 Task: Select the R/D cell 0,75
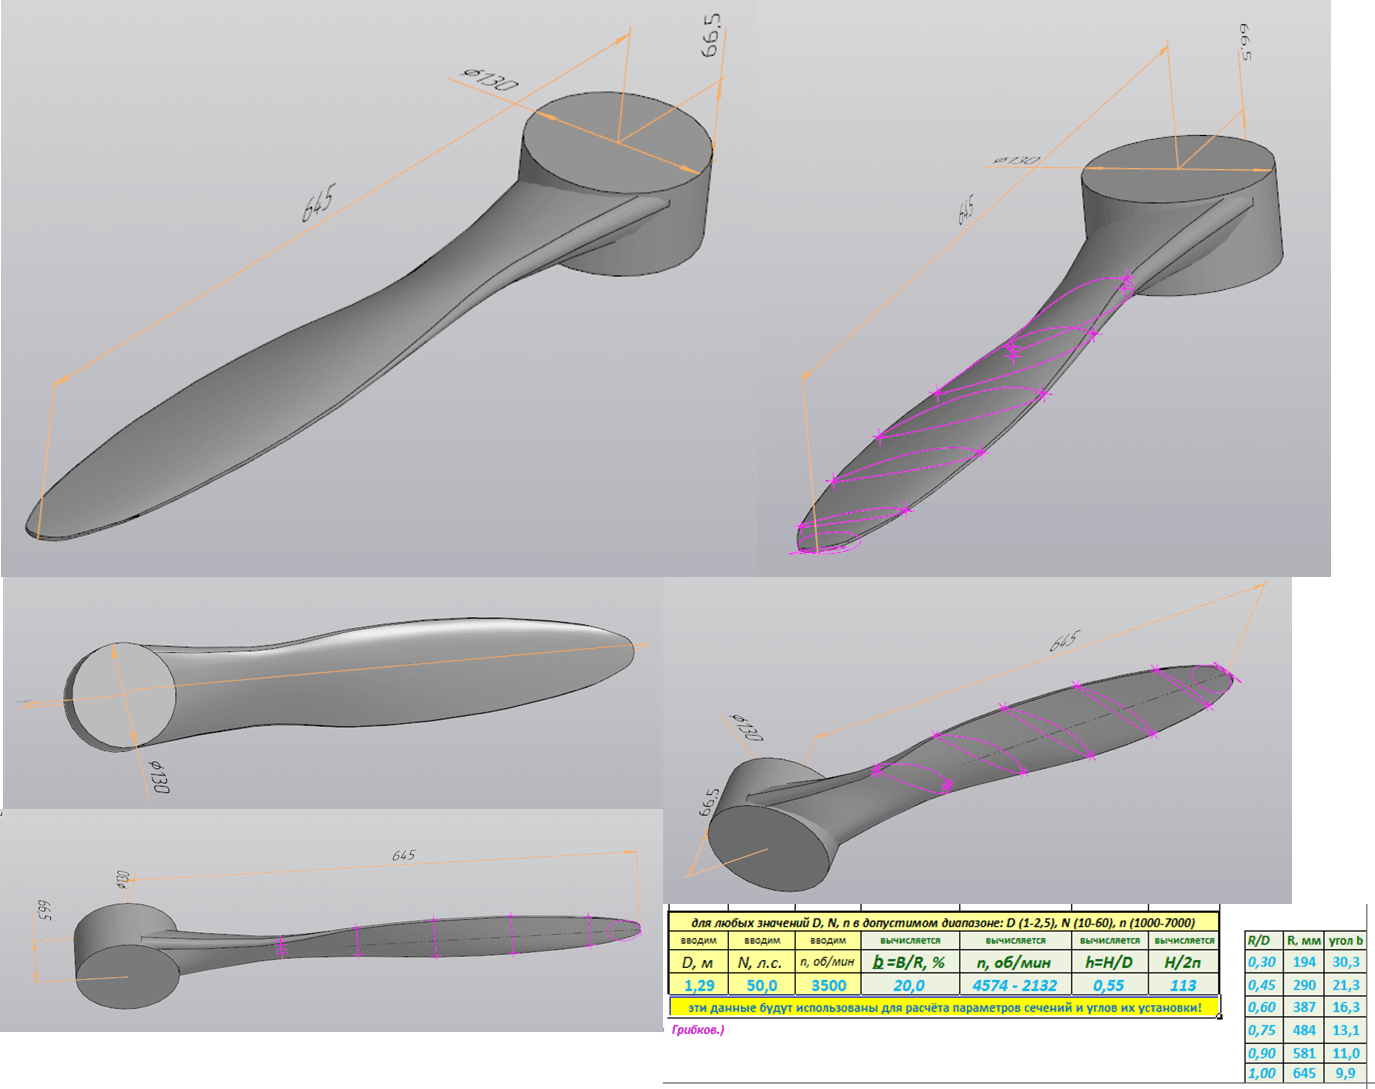tap(1263, 1030)
